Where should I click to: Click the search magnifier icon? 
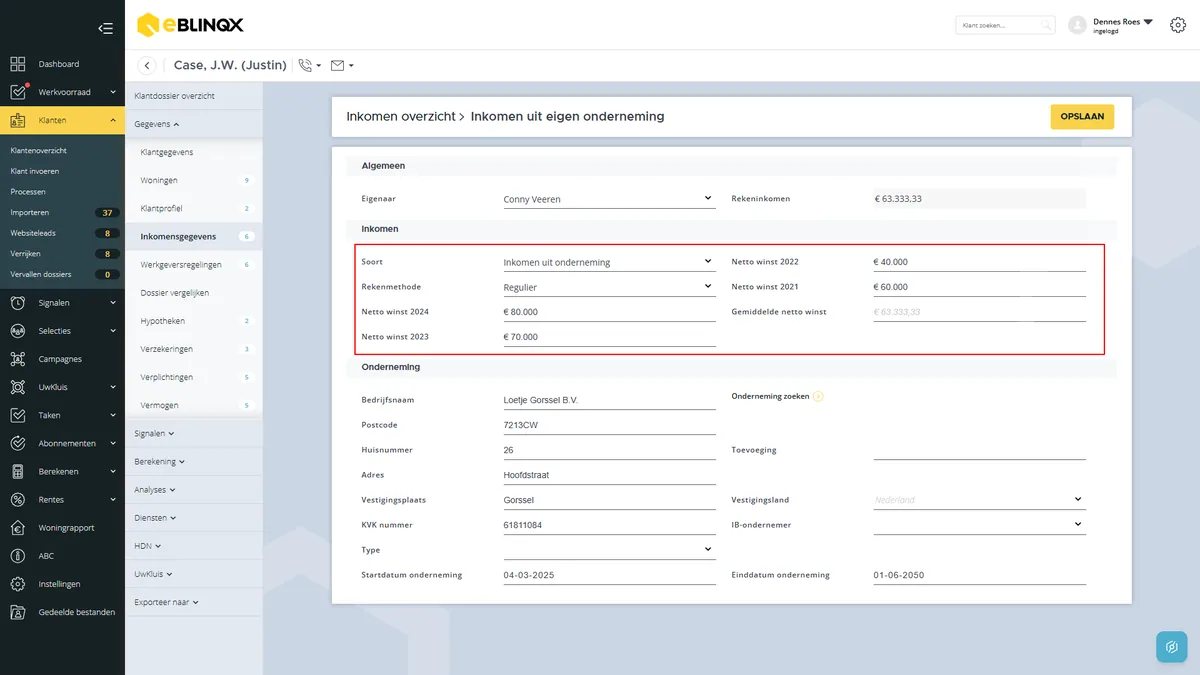coord(1046,25)
